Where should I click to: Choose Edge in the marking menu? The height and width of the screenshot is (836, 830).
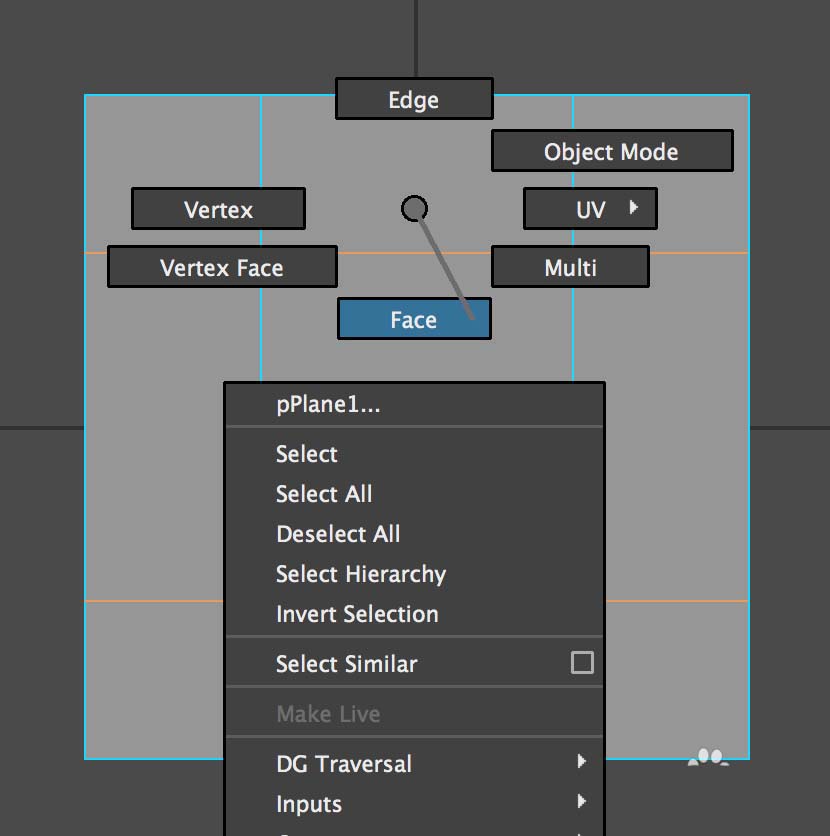click(x=414, y=100)
